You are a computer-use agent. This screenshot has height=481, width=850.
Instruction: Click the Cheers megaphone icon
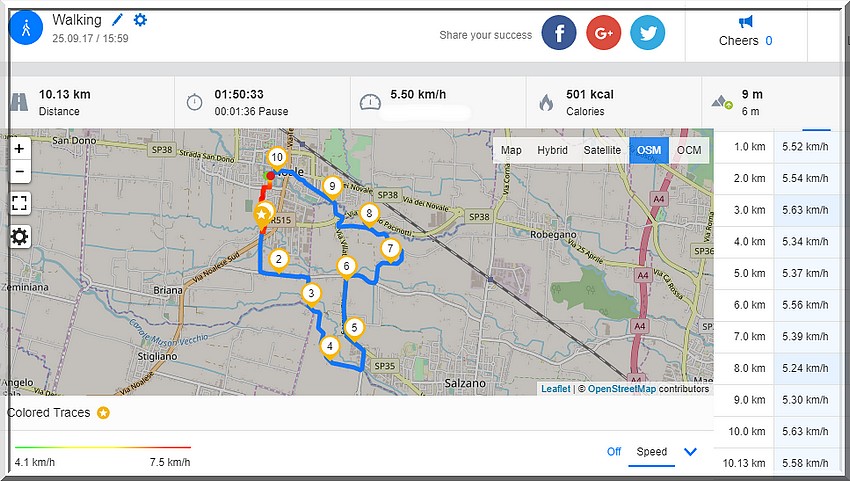pyautogui.click(x=745, y=21)
